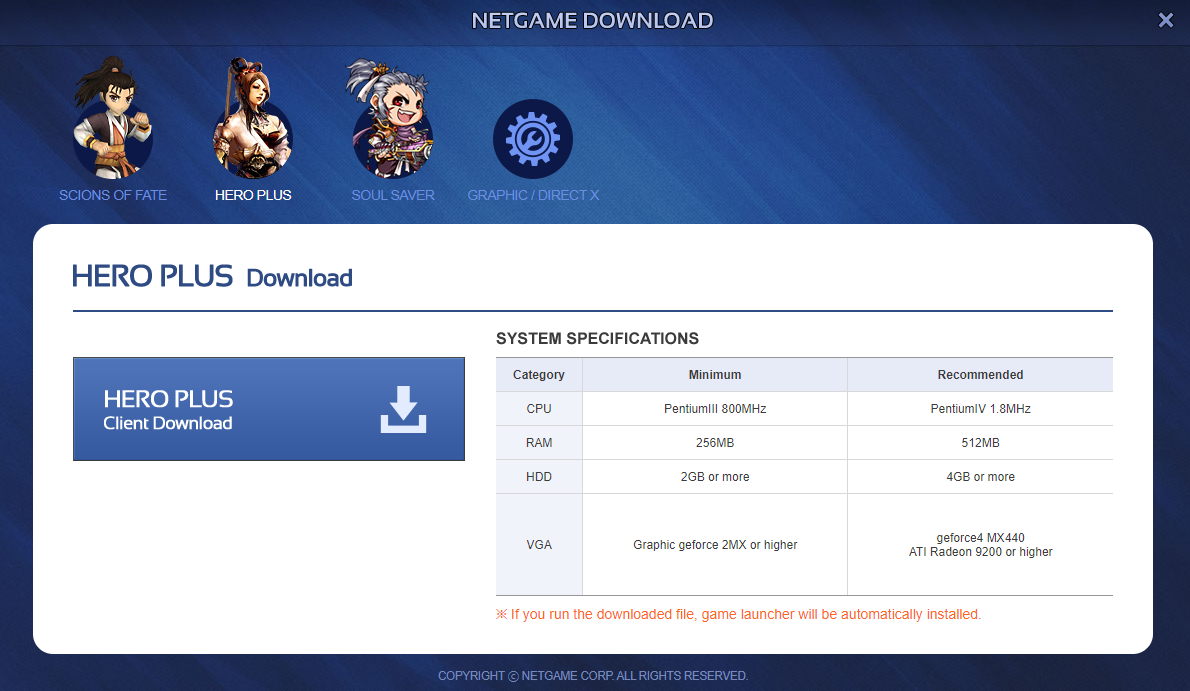Click the Category column header
Viewport: 1190px width, 691px height.
(x=539, y=375)
